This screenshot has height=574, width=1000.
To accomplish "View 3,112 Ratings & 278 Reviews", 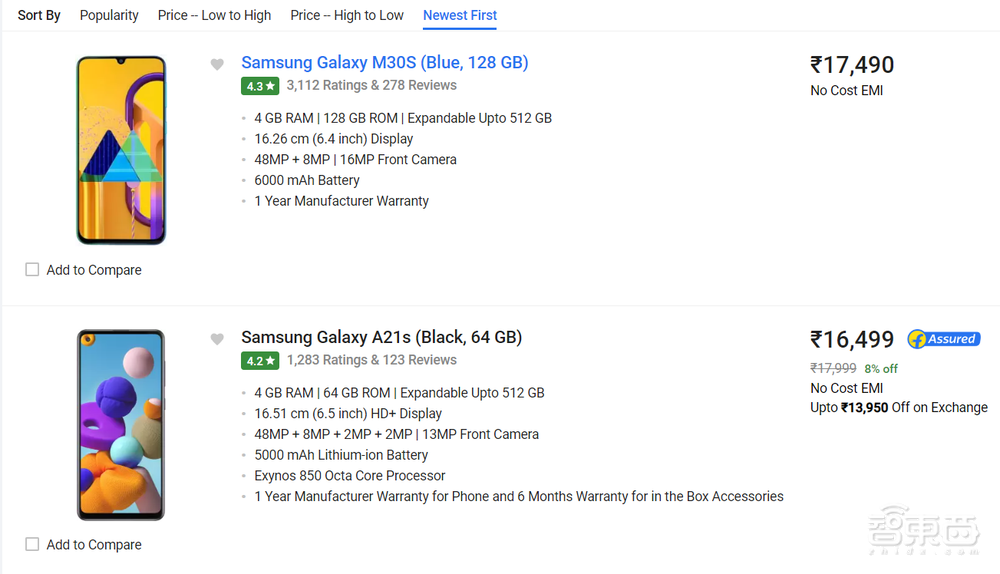I will pos(371,86).
